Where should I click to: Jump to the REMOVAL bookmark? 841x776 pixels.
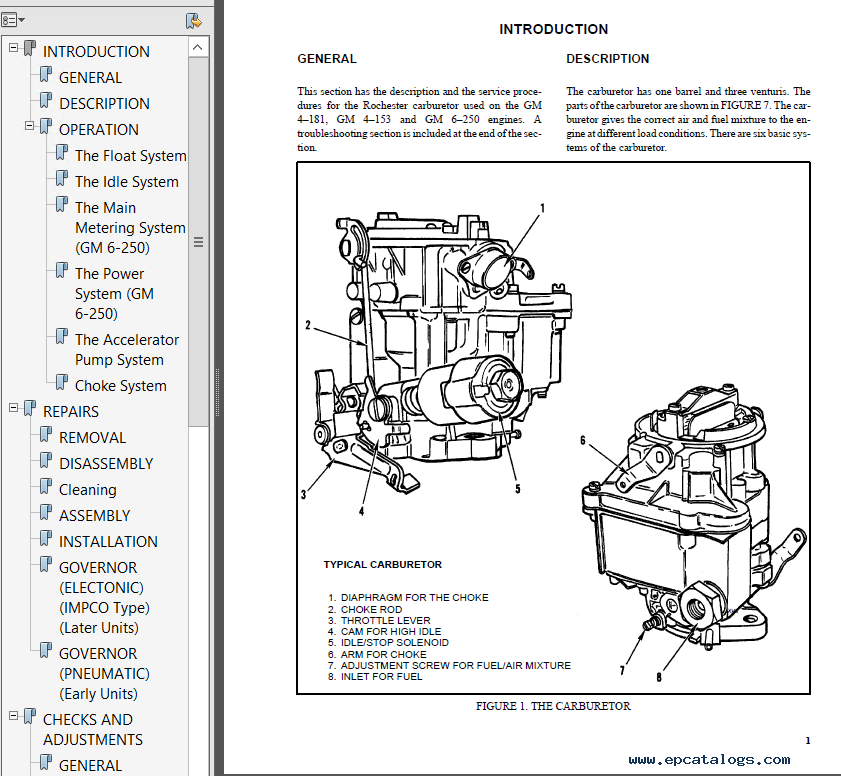pyautogui.click(x=92, y=438)
